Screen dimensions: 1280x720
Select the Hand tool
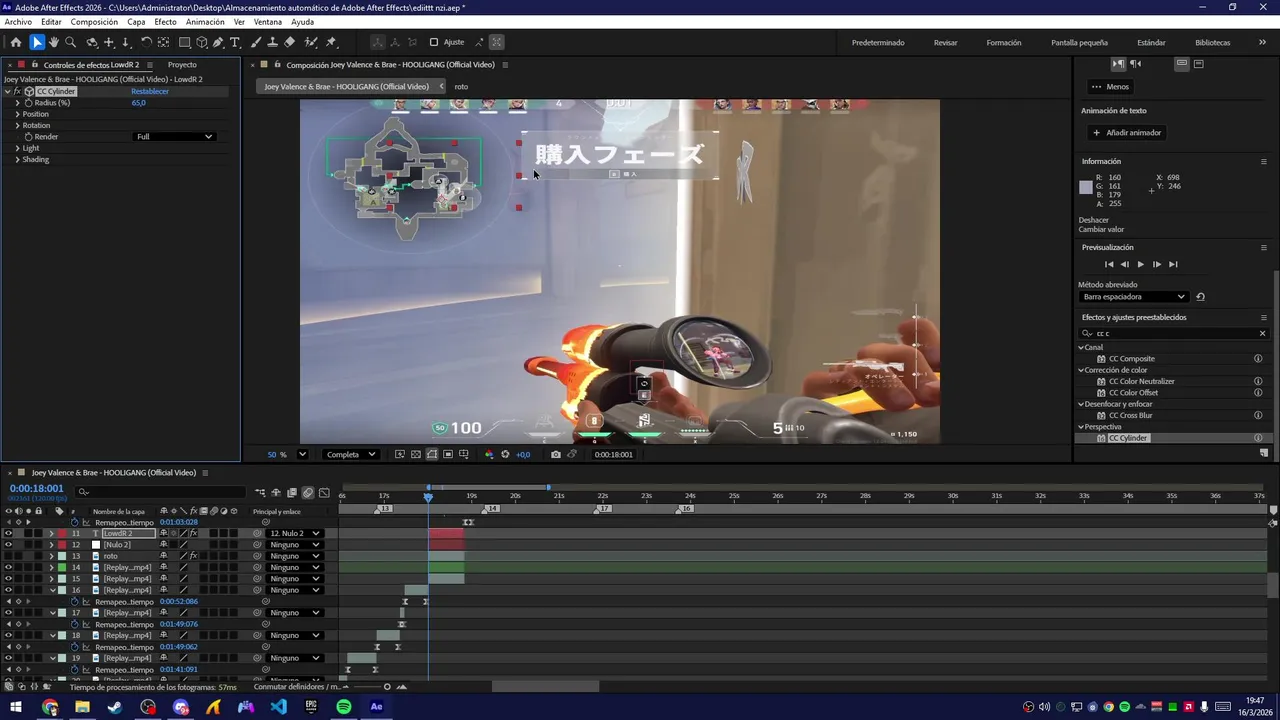point(54,42)
